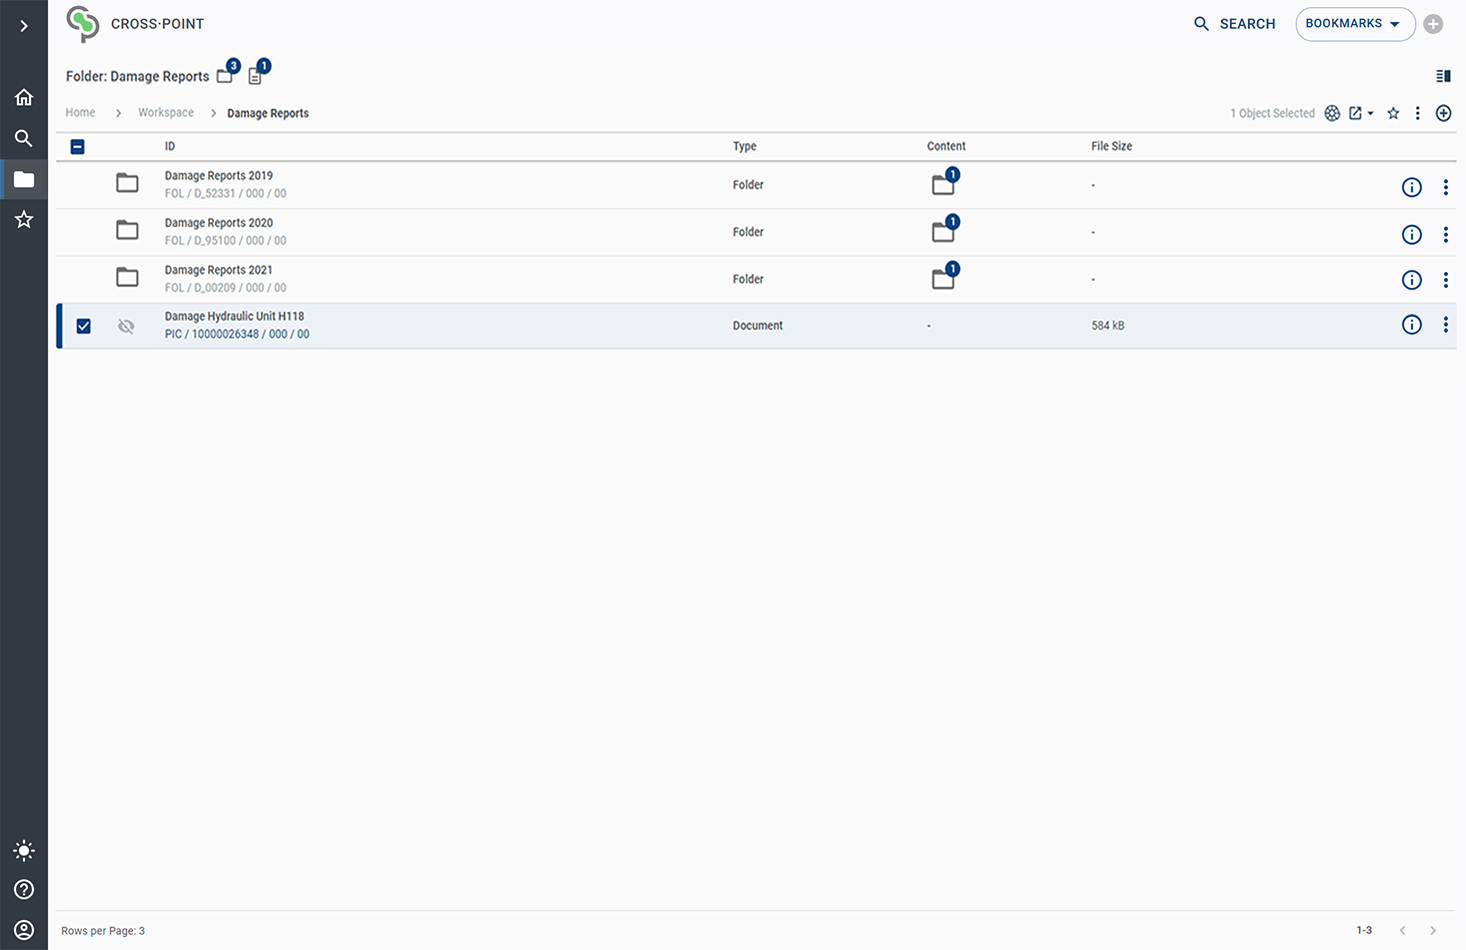Expand the BOOKMARKS dropdown
Image resolution: width=1466 pixels, height=950 pixels.
click(1354, 24)
